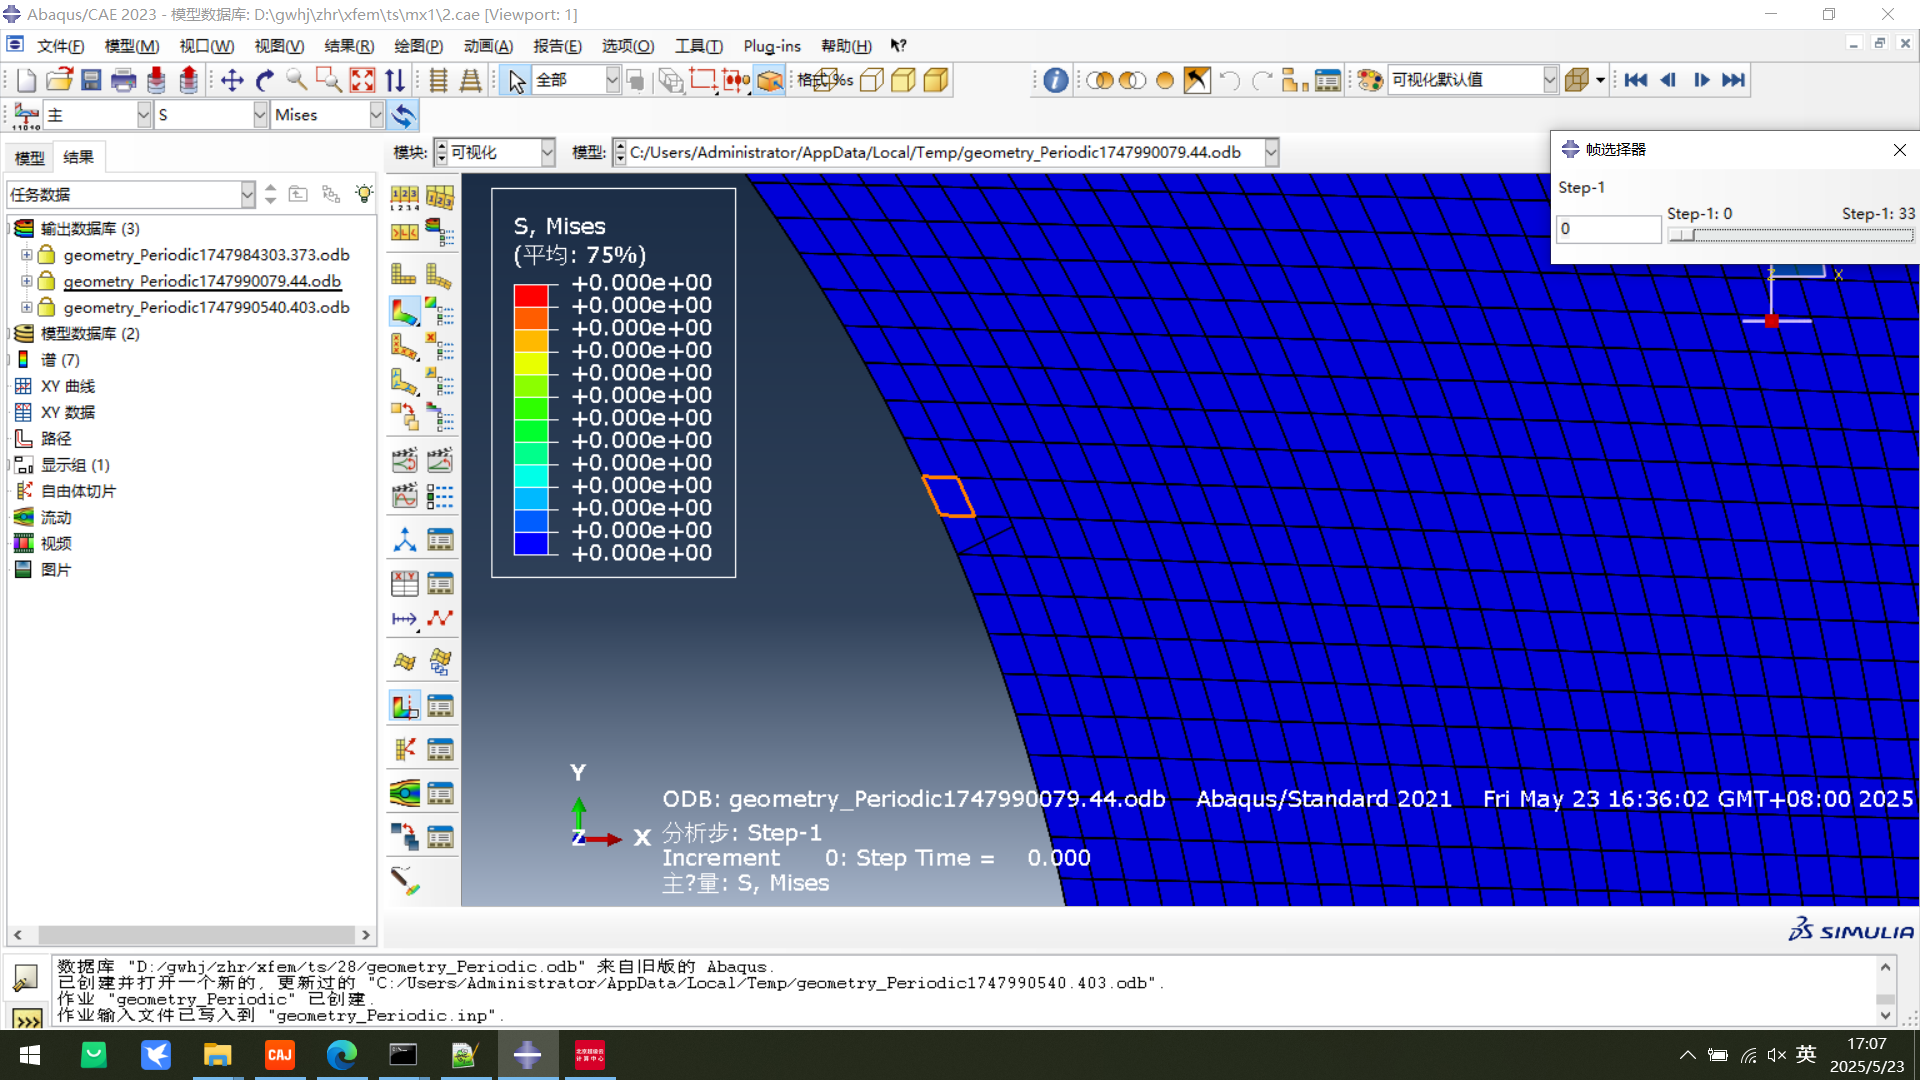Click the Save model database icon

[91, 80]
